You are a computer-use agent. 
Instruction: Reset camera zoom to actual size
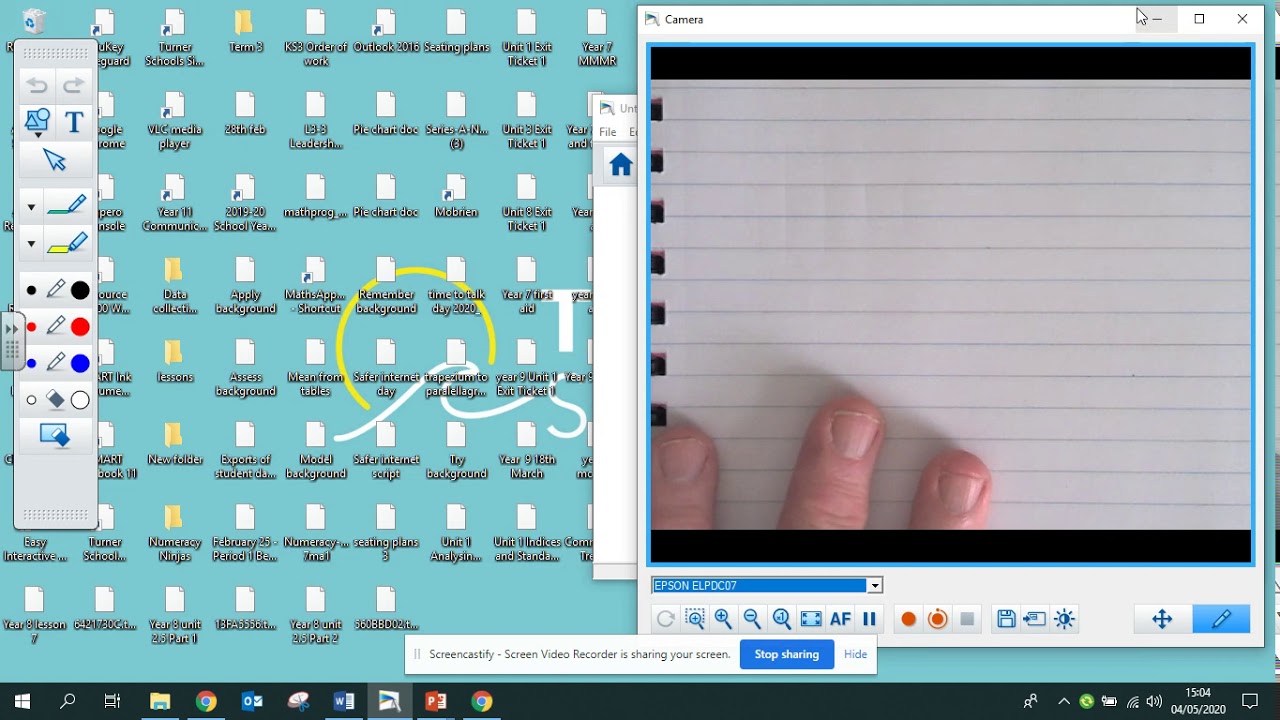[782, 619]
